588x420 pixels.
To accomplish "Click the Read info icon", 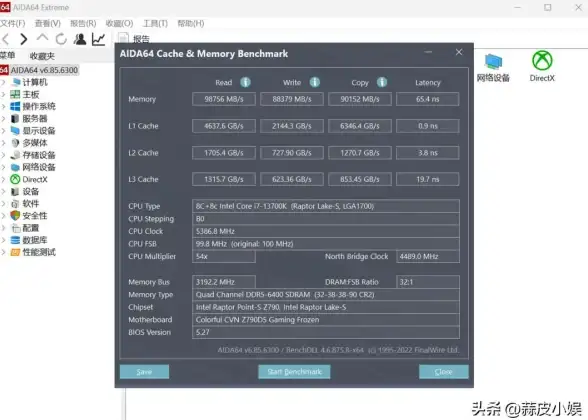I will [245, 82].
